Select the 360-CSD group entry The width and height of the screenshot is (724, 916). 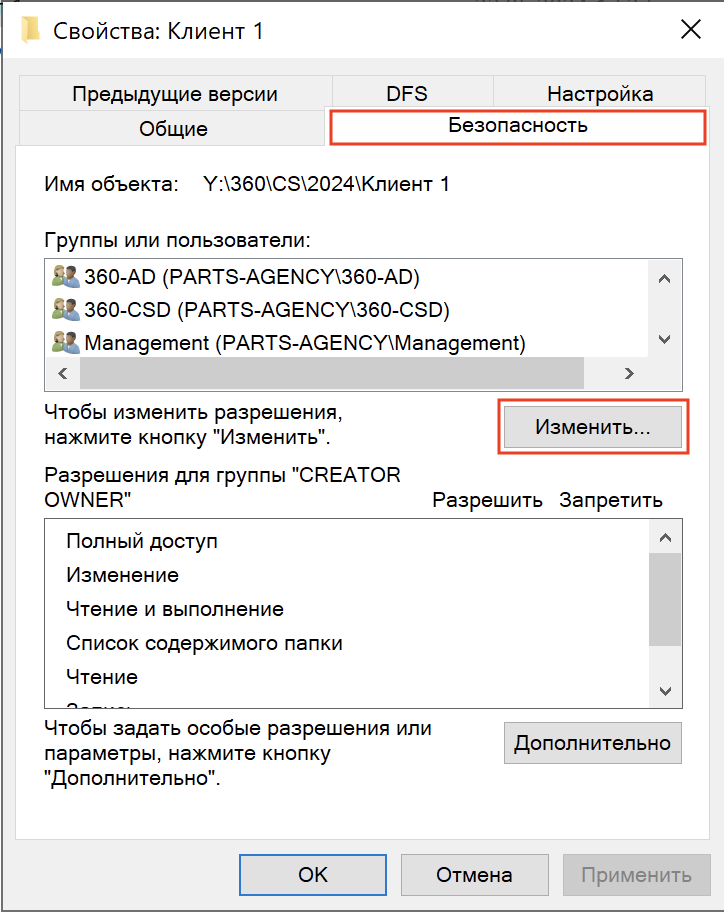pyautogui.click(x=267, y=309)
